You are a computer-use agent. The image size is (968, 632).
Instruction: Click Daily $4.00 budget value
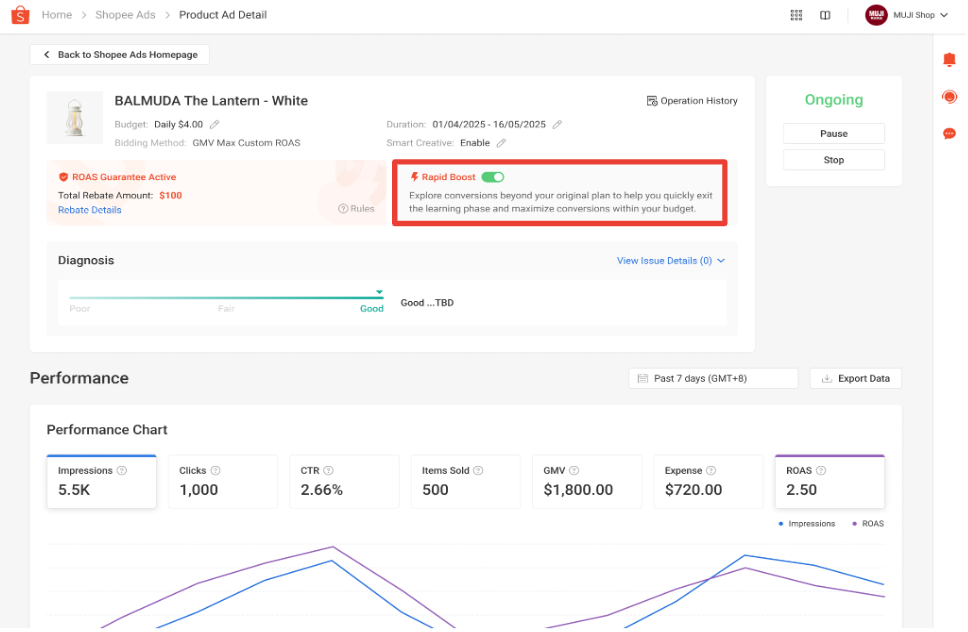(x=178, y=125)
